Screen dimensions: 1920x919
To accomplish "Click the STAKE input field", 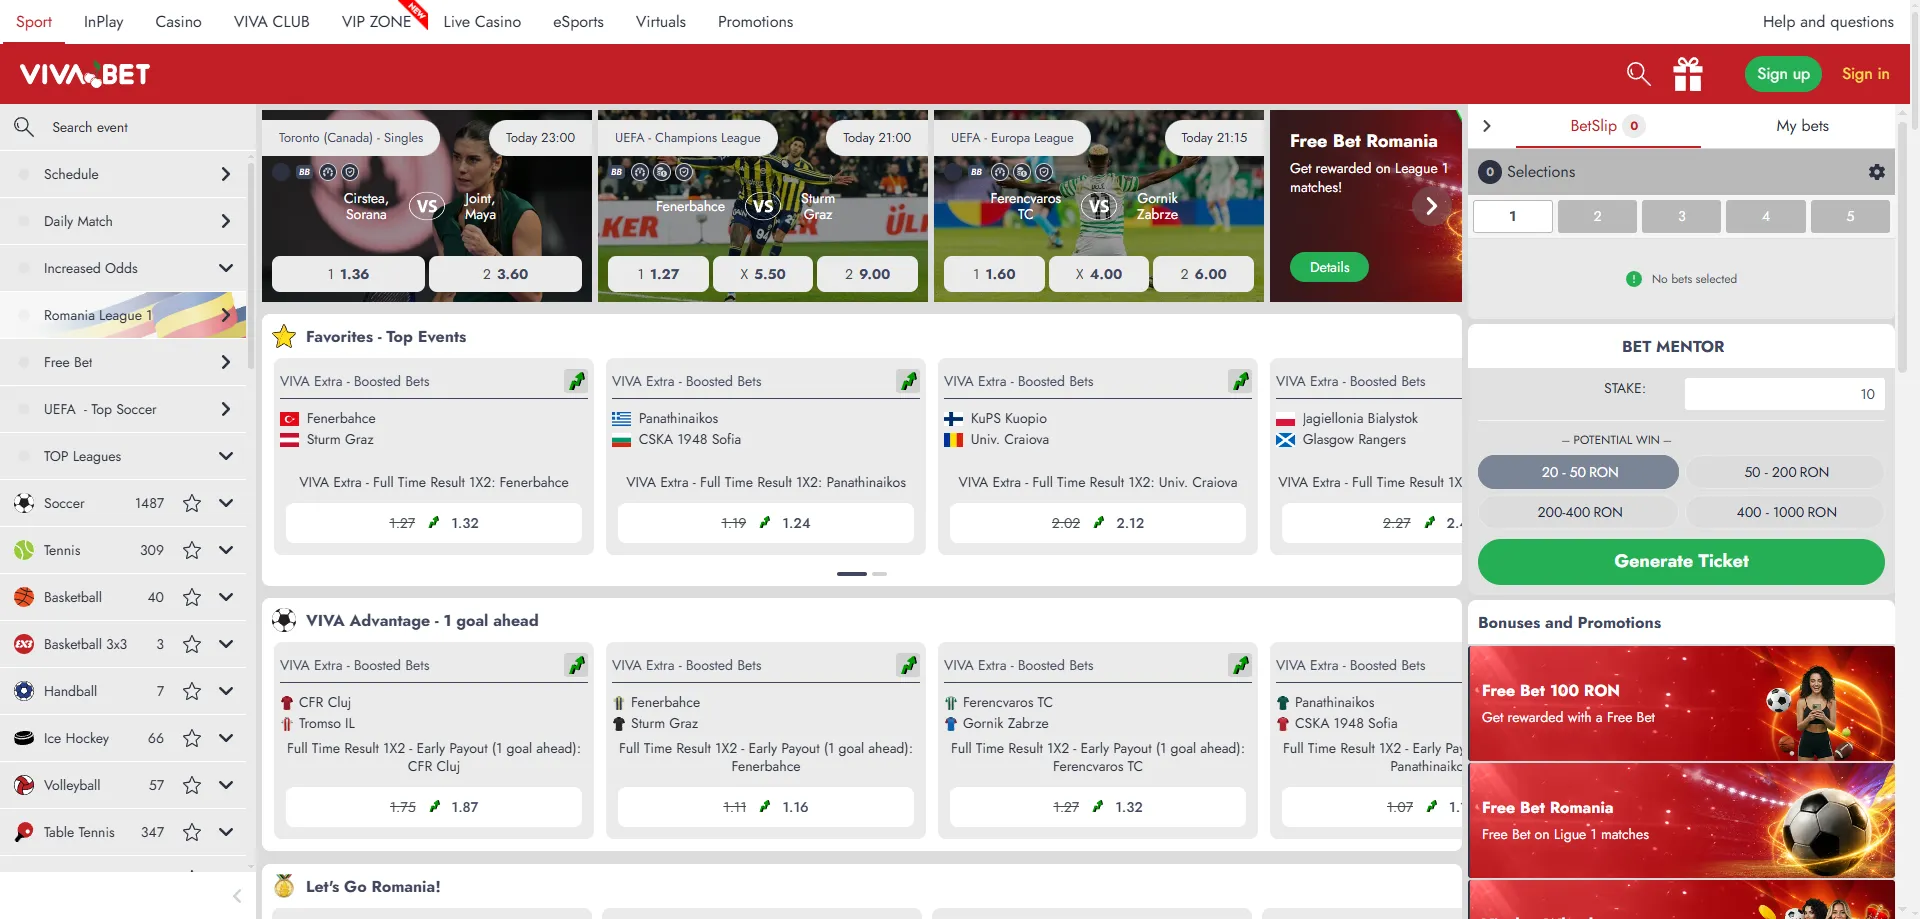I will click(x=1784, y=394).
